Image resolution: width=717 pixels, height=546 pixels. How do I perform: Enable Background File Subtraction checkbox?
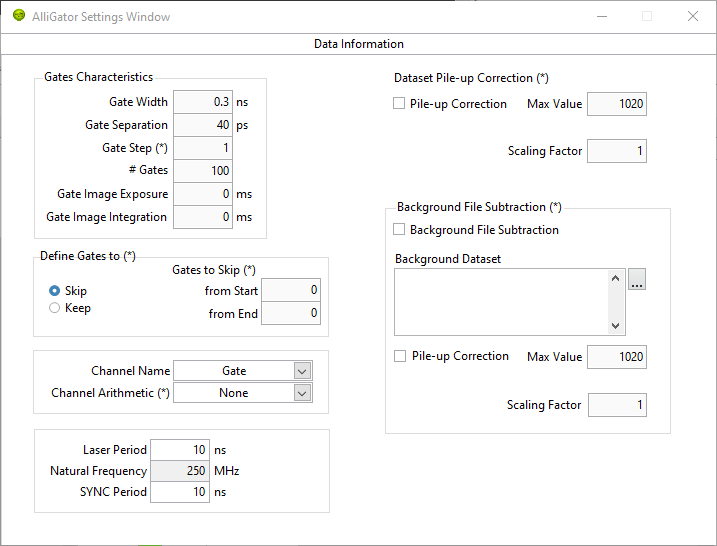pos(399,229)
